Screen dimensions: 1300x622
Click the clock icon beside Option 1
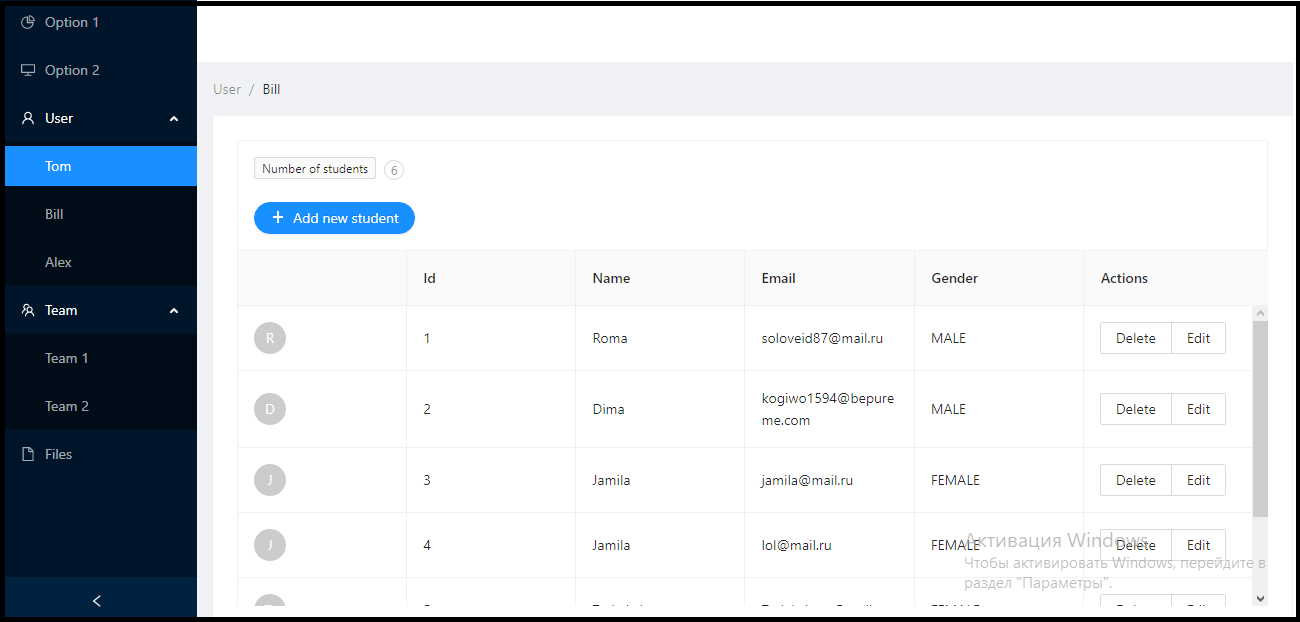click(29, 21)
